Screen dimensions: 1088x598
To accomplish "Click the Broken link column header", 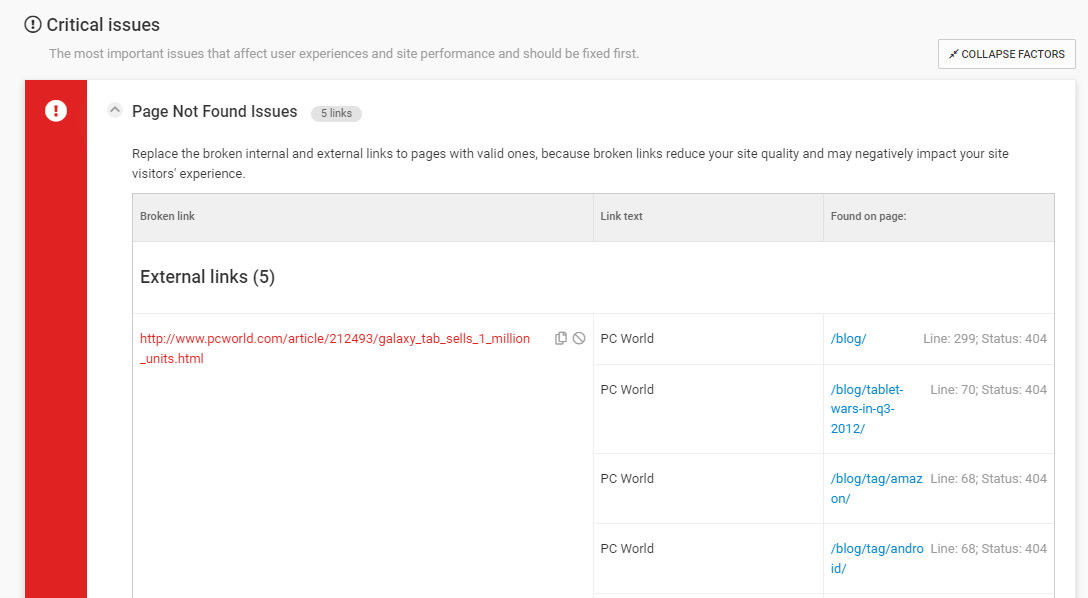I will [x=167, y=216].
